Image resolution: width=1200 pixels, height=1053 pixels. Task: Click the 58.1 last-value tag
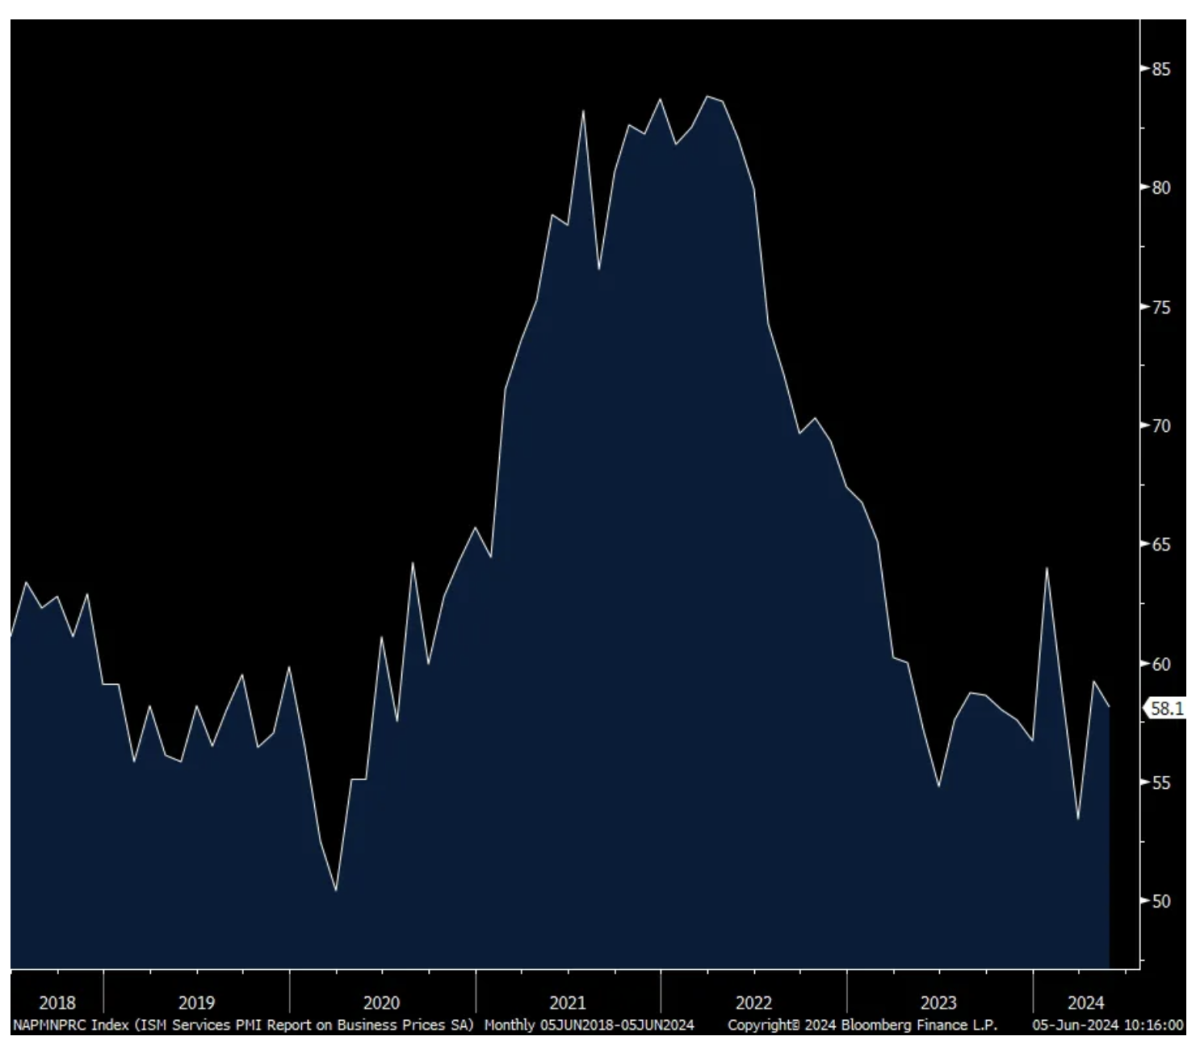(x=1166, y=709)
